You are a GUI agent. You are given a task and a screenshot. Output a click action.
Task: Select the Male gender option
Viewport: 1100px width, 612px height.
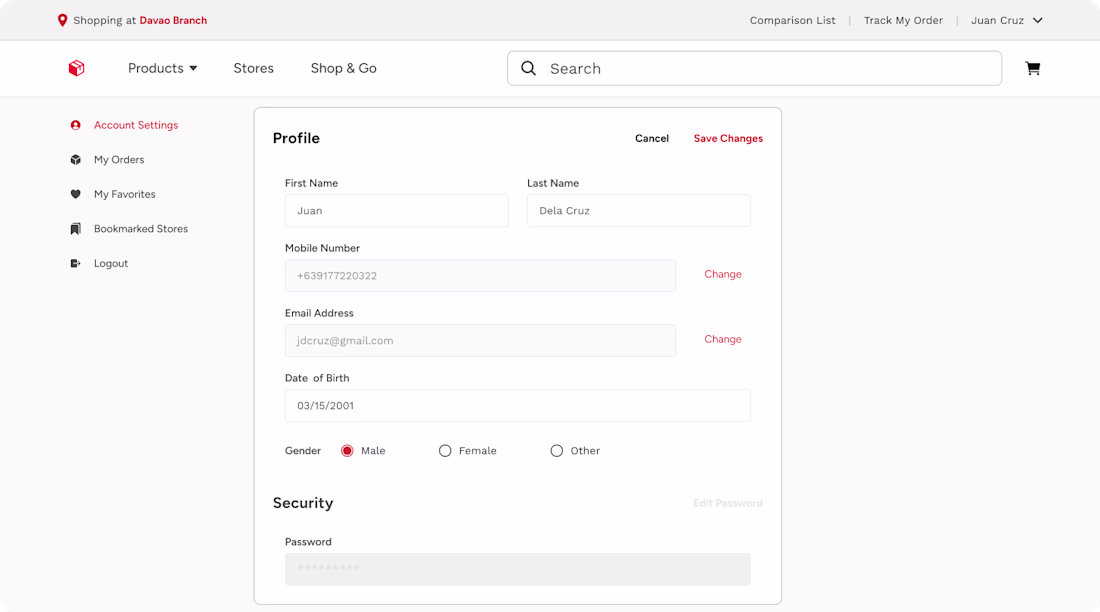[x=347, y=451]
